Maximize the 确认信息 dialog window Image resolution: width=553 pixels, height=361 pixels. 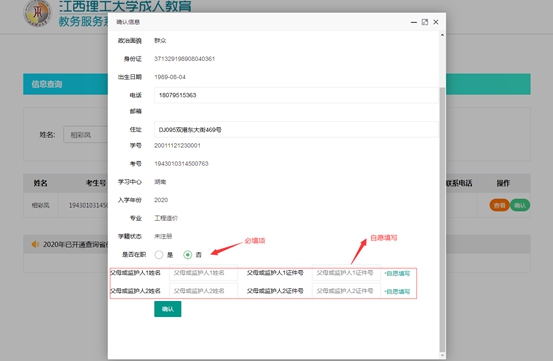(425, 22)
